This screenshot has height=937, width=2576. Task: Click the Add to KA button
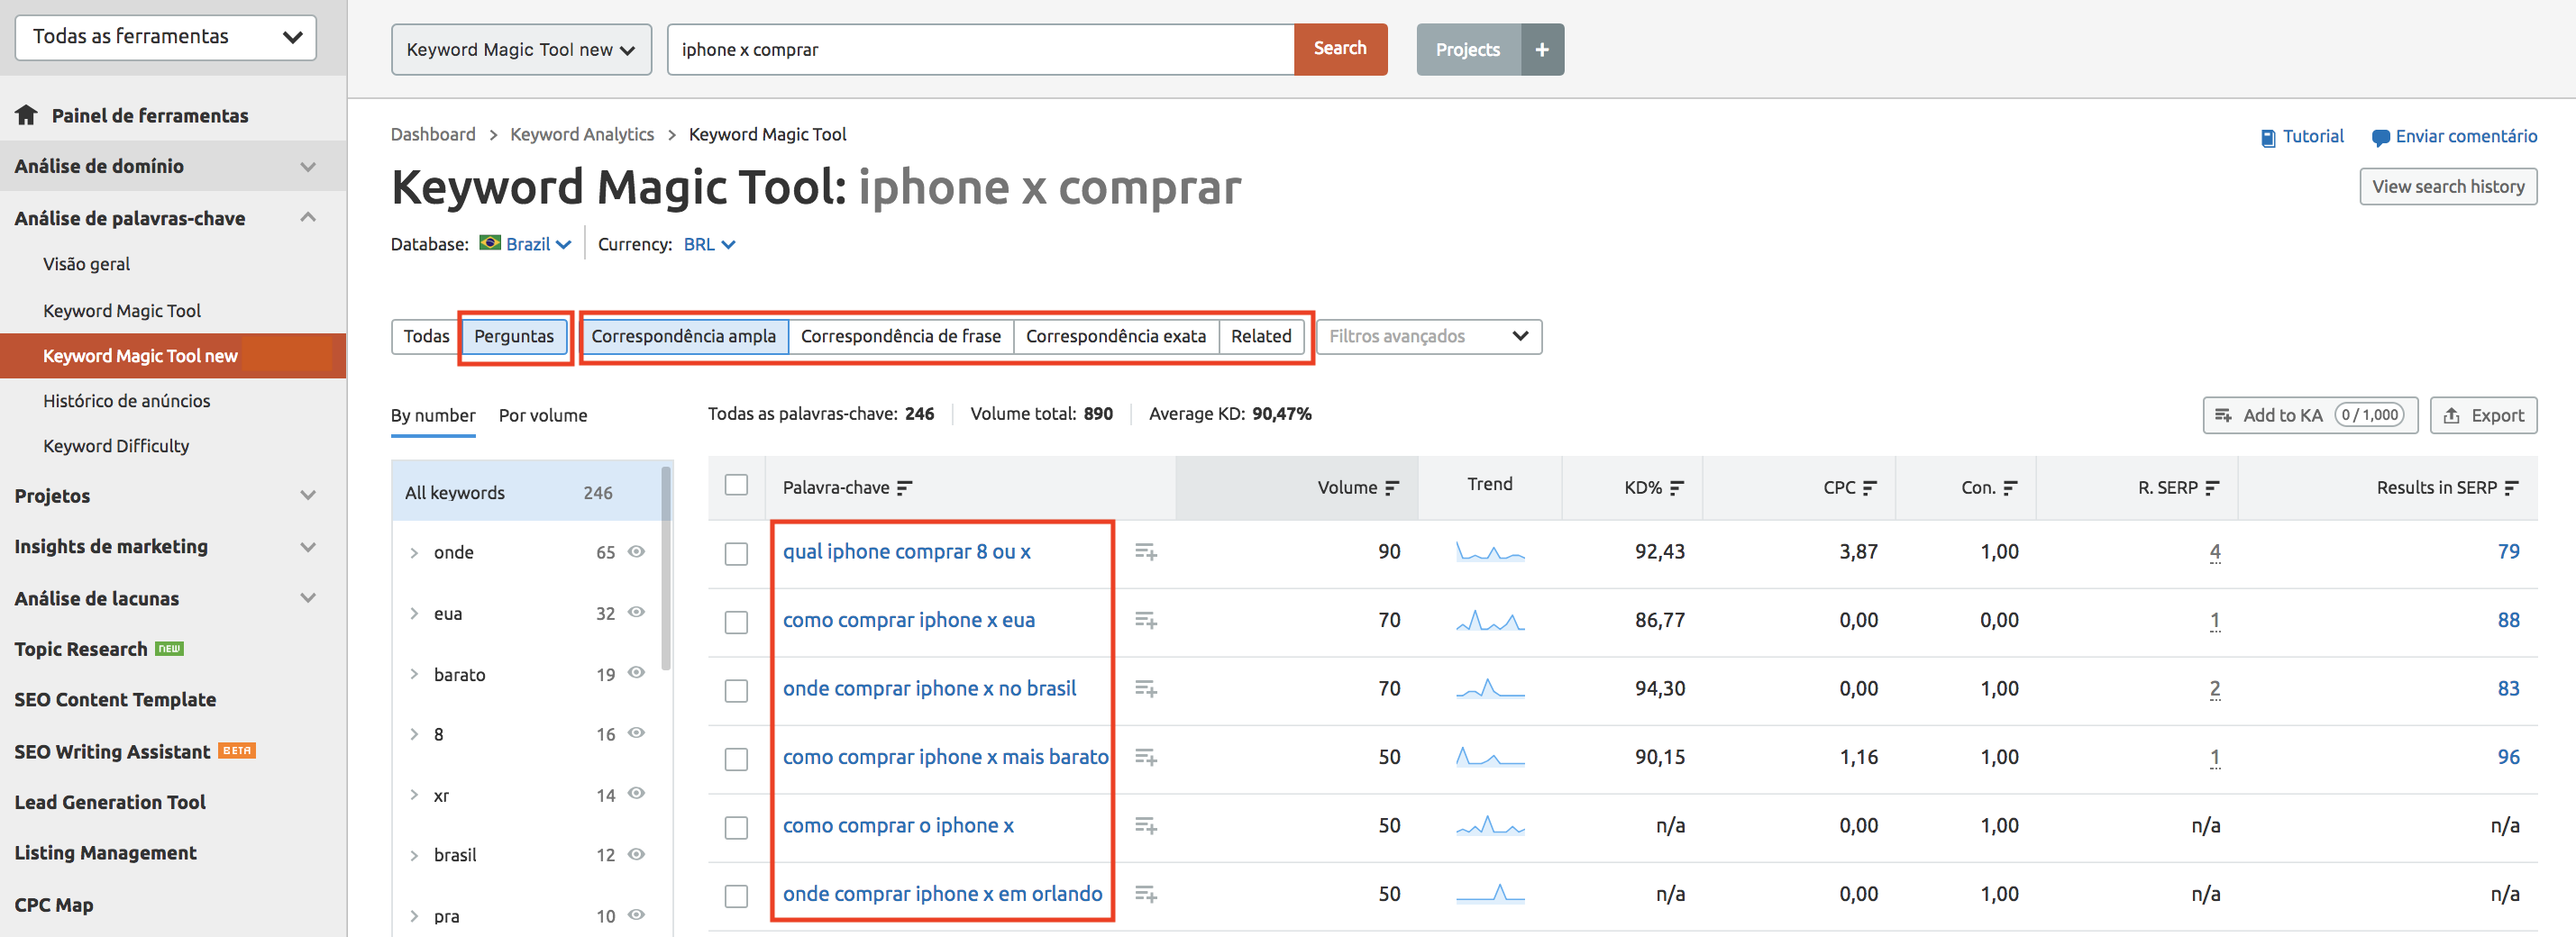pyautogui.click(x=2310, y=415)
